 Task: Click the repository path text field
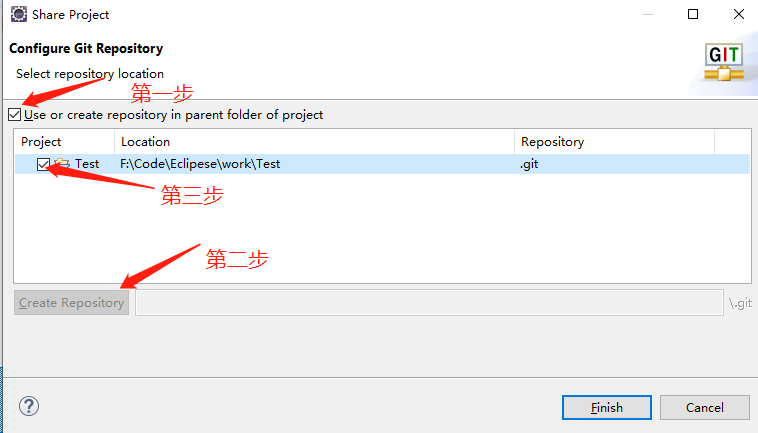[428, 302]
